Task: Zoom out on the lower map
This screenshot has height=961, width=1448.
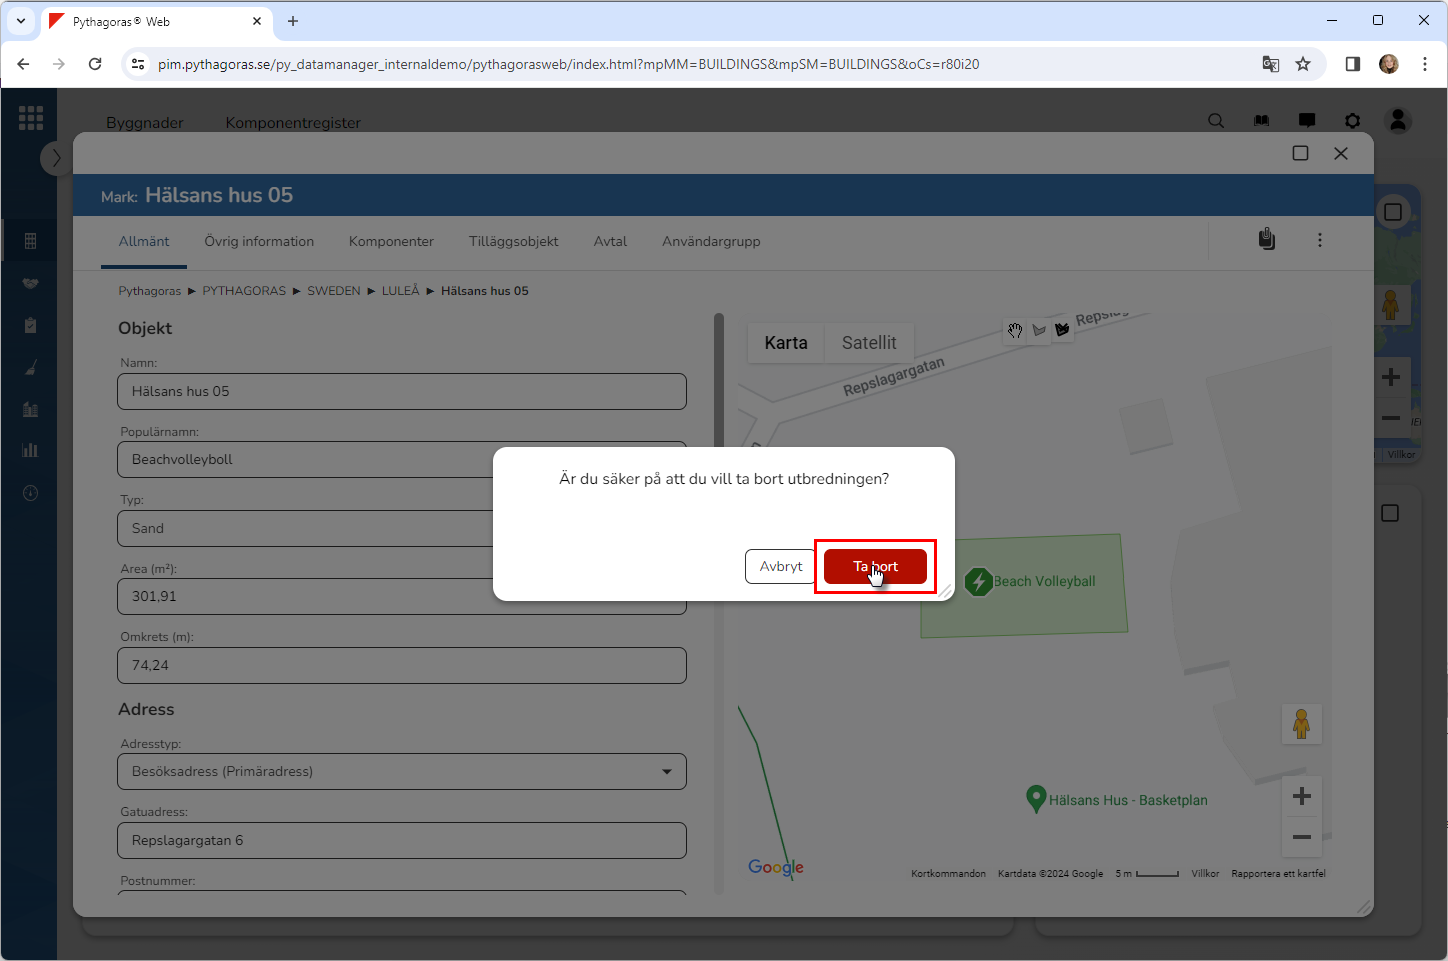Action: click(x=1301, y=837)
